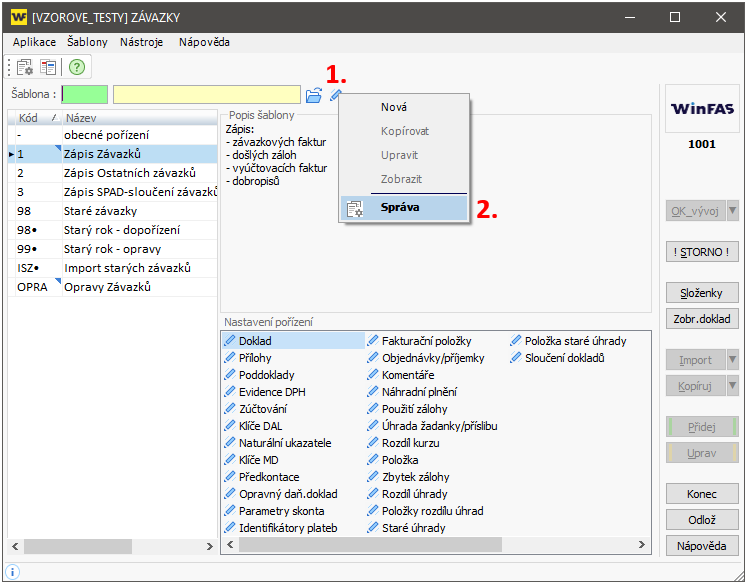
Task: Select the 'Zápis Závazků' row
Action: [113, 154]
